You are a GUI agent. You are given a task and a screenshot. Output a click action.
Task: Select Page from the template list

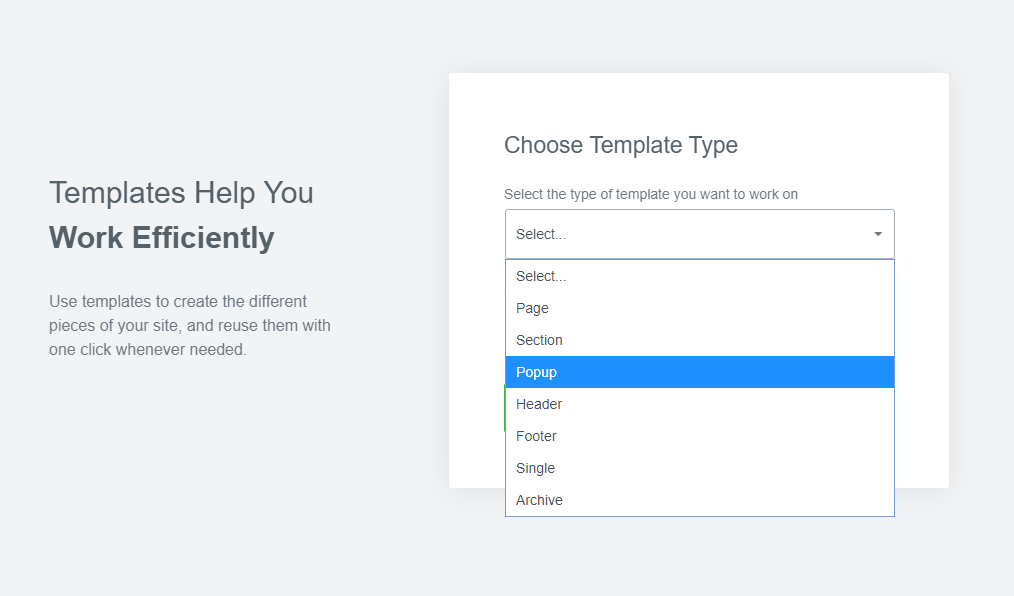[700, 308]
